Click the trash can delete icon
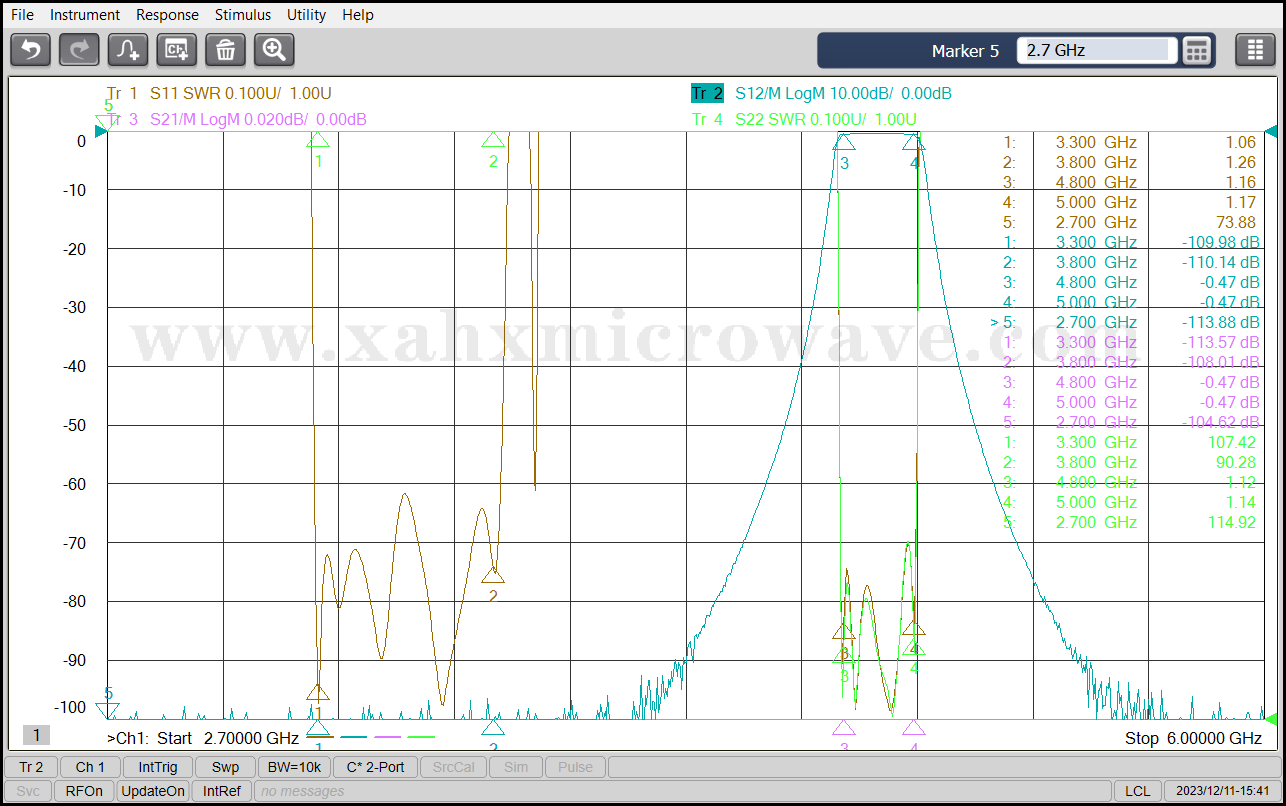 (x=225, y=50)
